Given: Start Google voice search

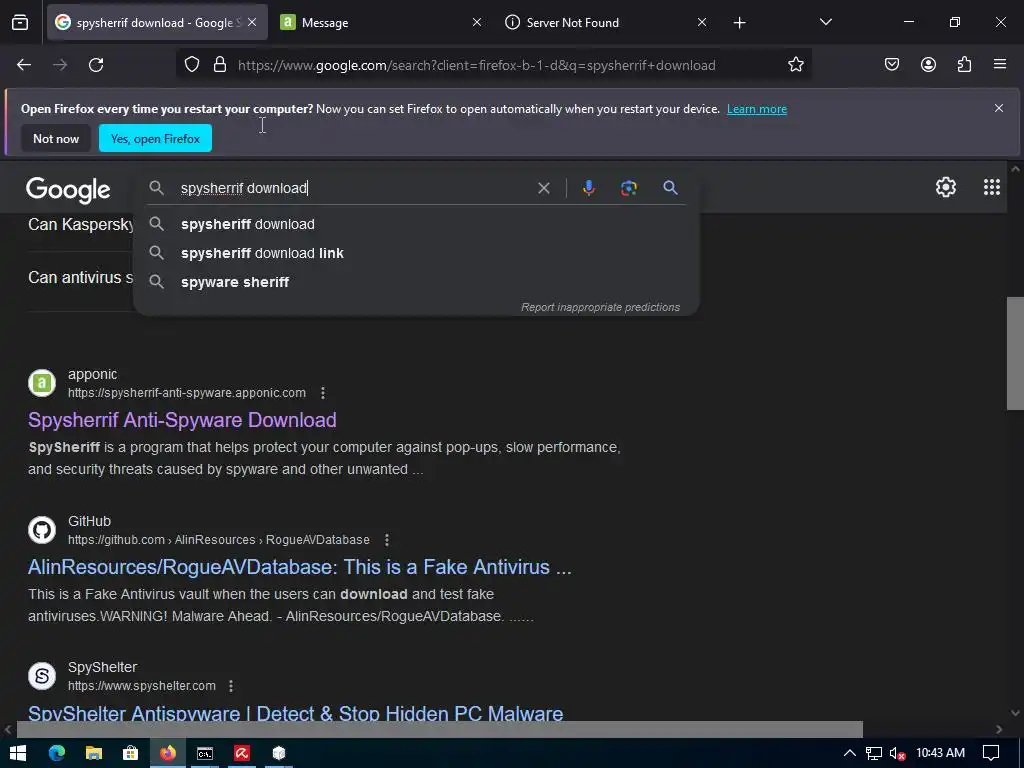Looking at the screenshot, I should [x=588, y=188].
